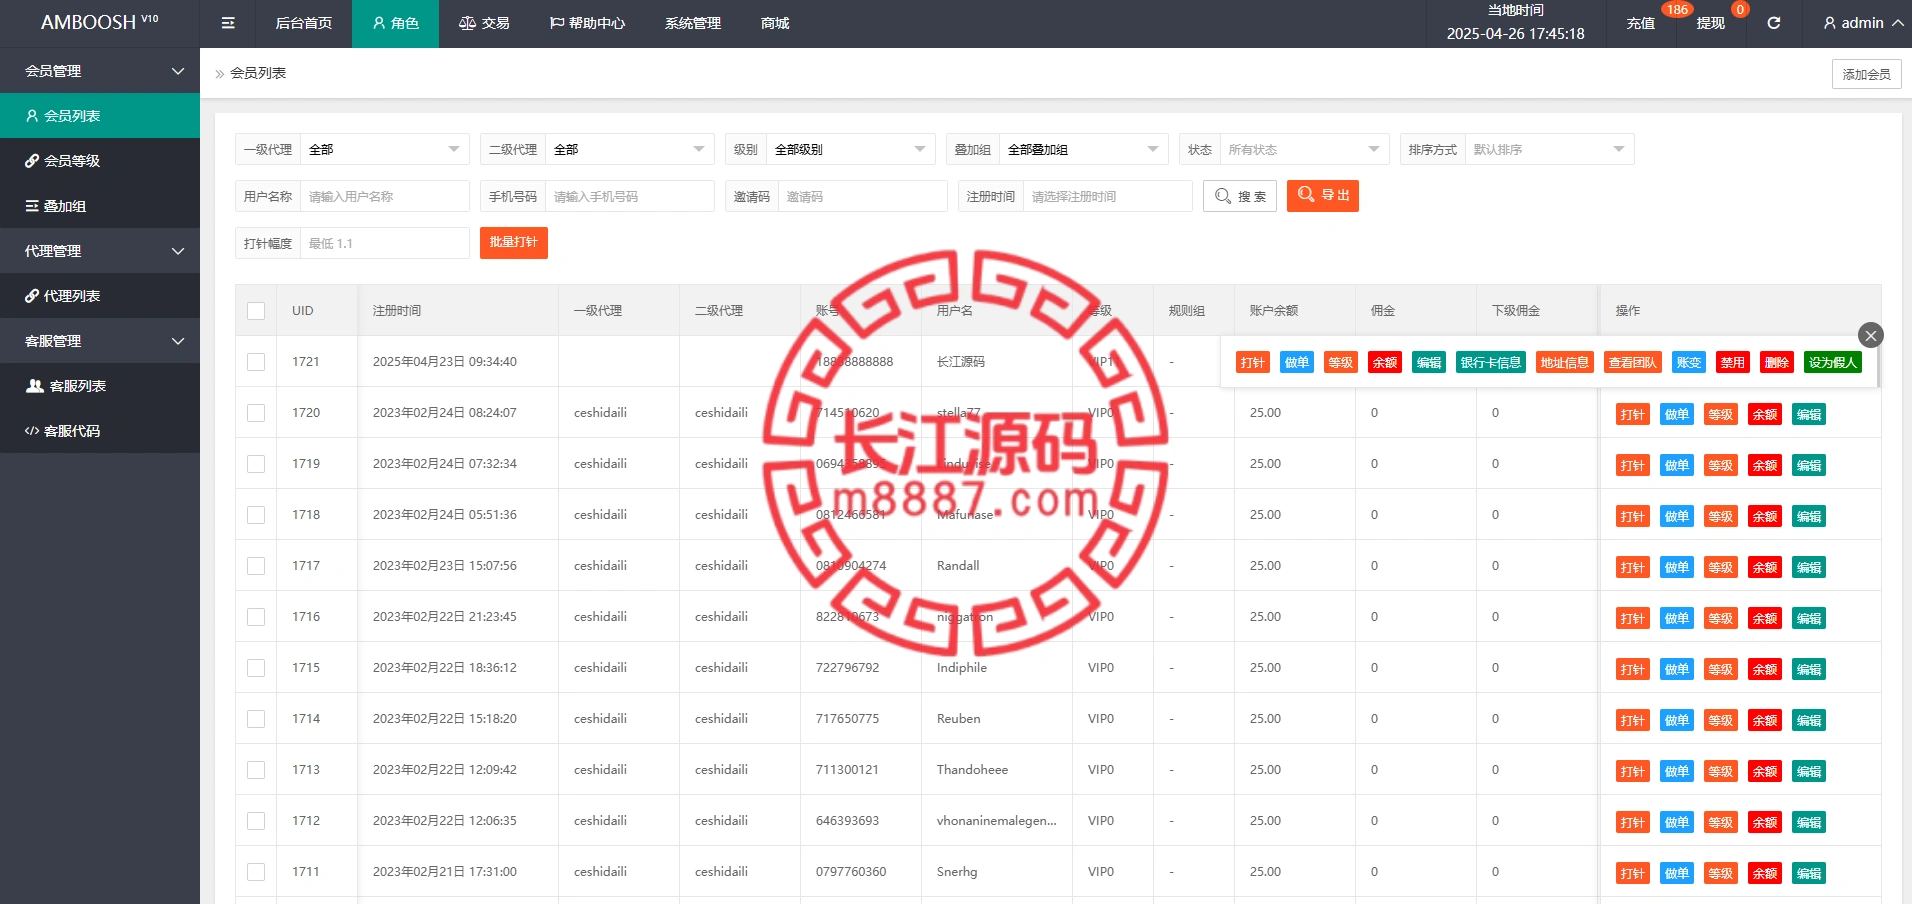Click 银行卡信息 in the action popup
Screen dimensions: 1912x904
point(1491,362)
